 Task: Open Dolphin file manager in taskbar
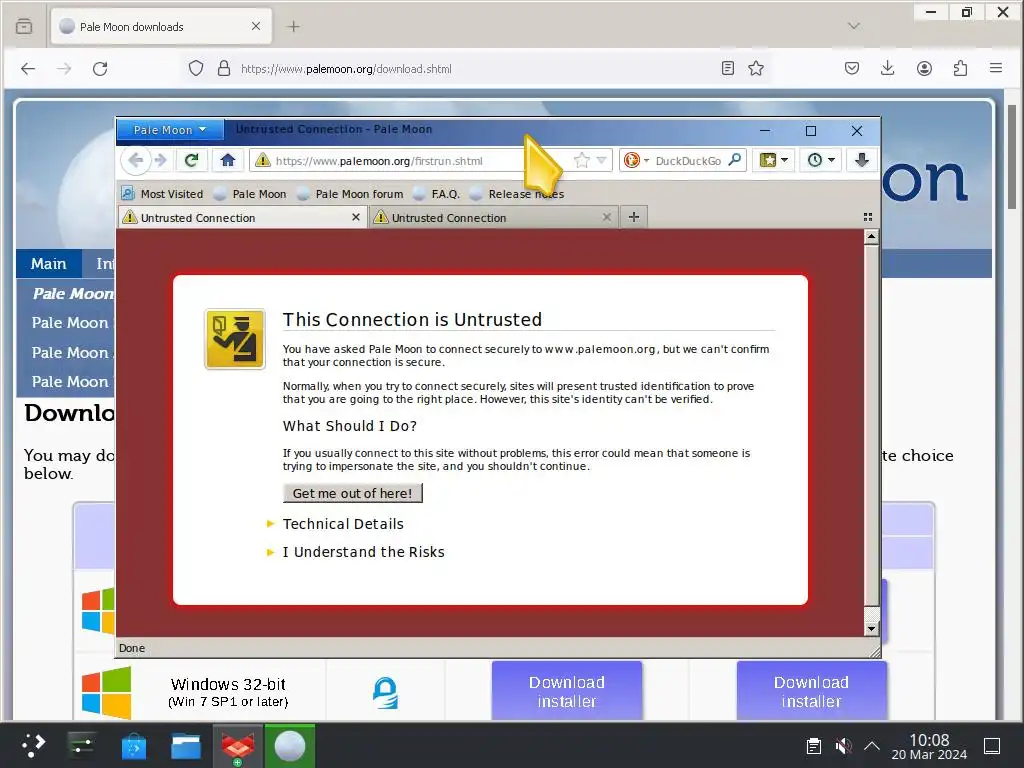click(x=185, y=745)
